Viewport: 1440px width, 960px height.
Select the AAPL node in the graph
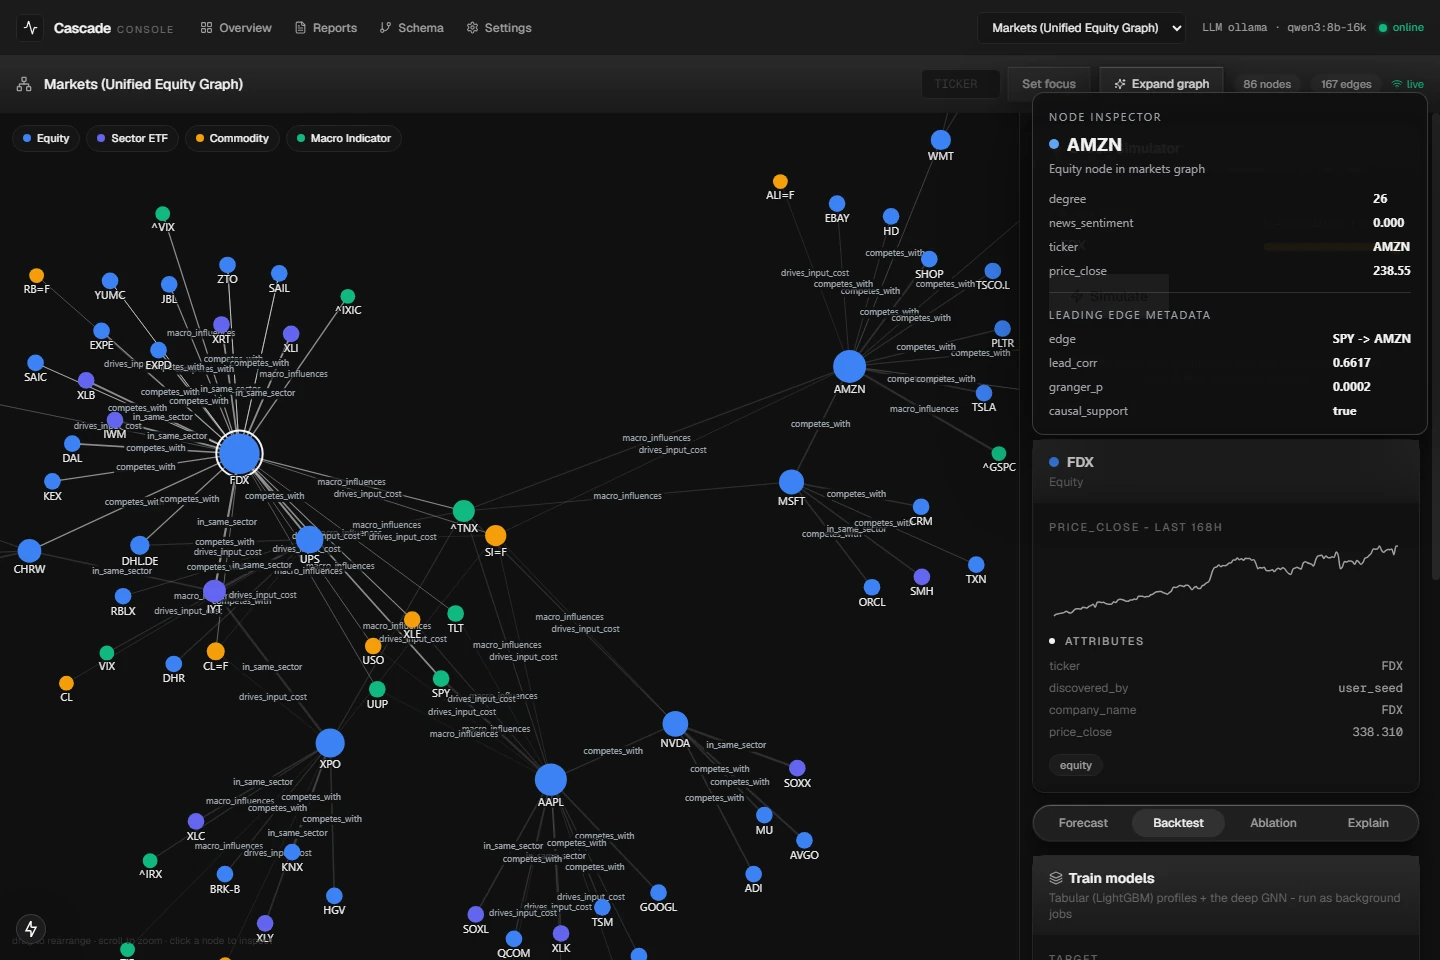(551, 779)
